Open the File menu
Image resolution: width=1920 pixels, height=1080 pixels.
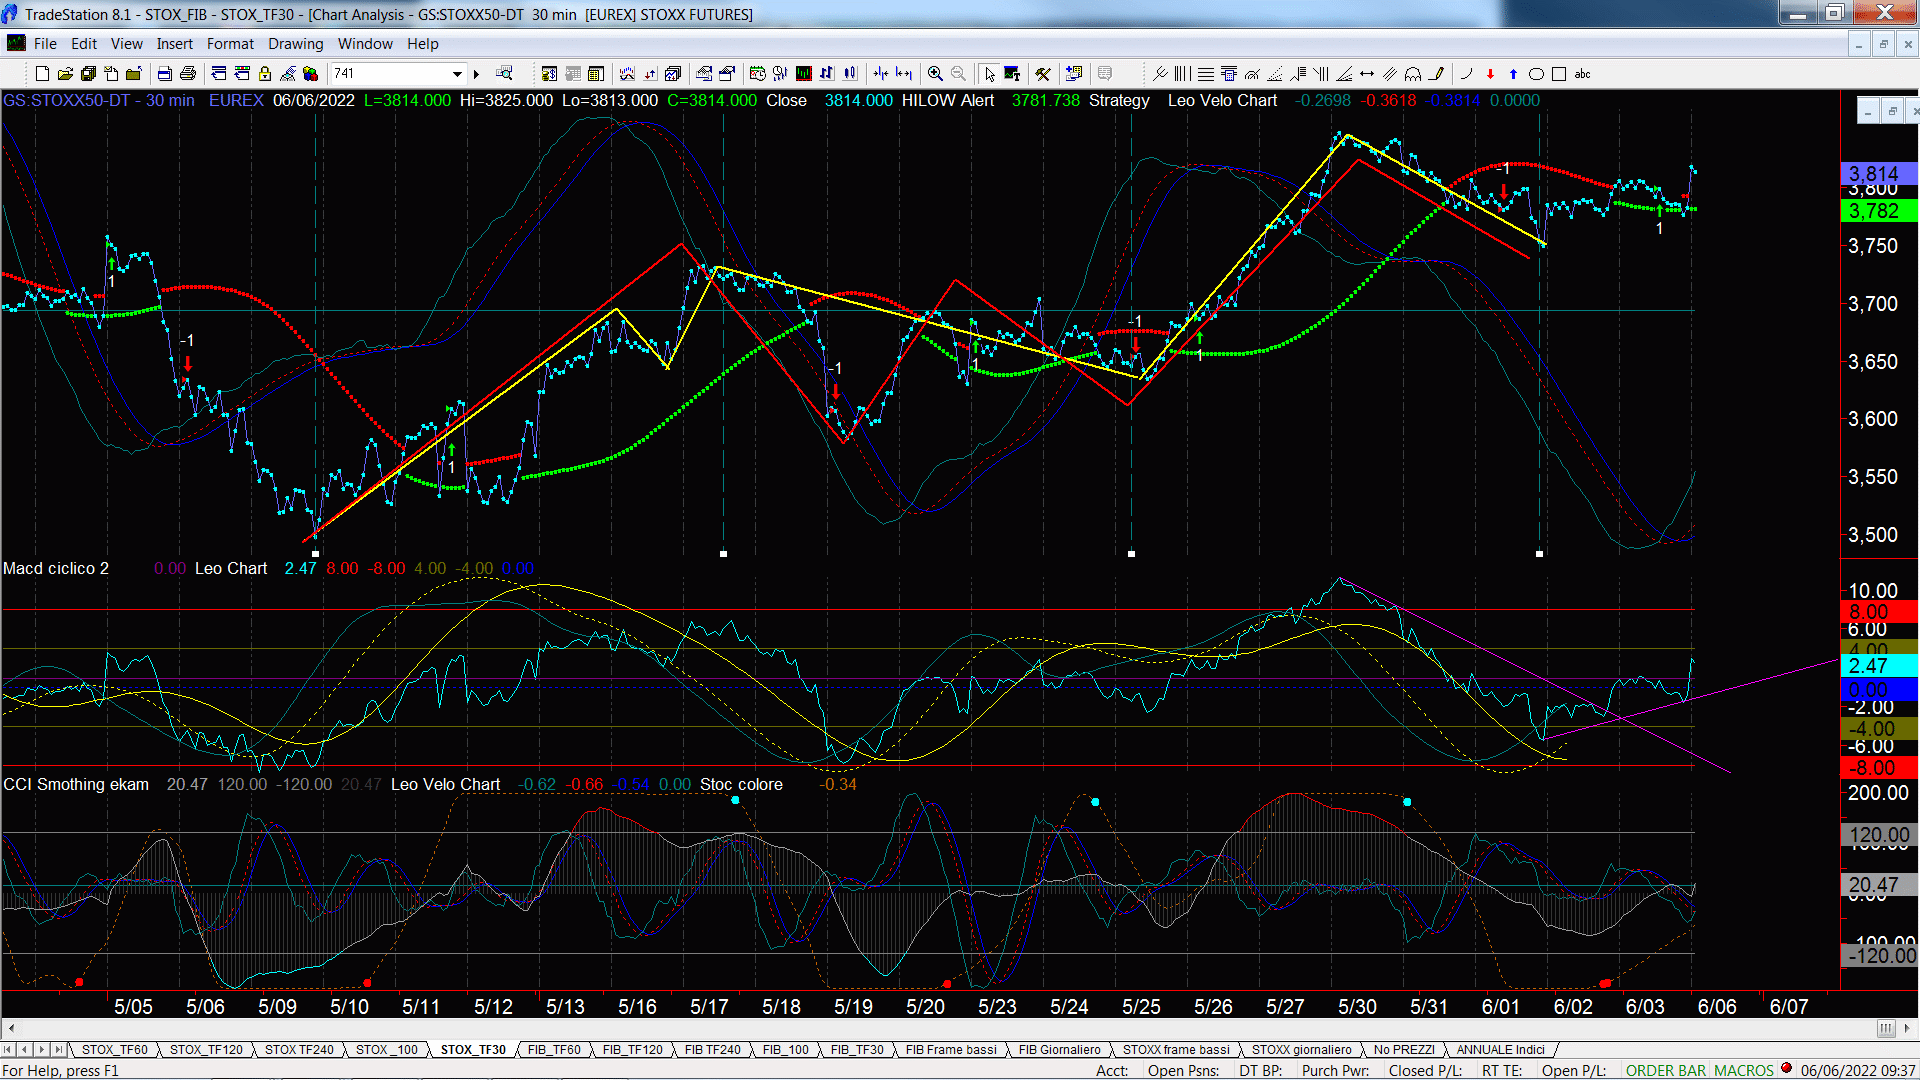[45, 44]
